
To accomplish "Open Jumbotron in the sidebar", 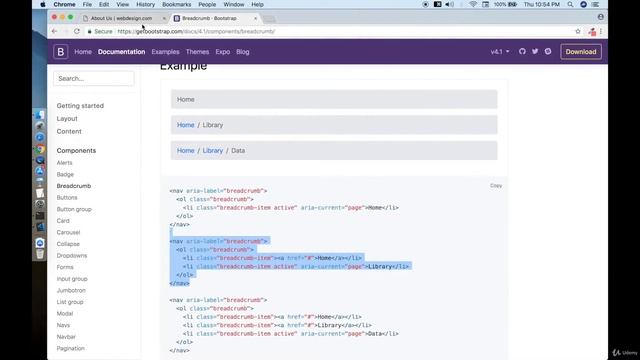I will point(71,290).
